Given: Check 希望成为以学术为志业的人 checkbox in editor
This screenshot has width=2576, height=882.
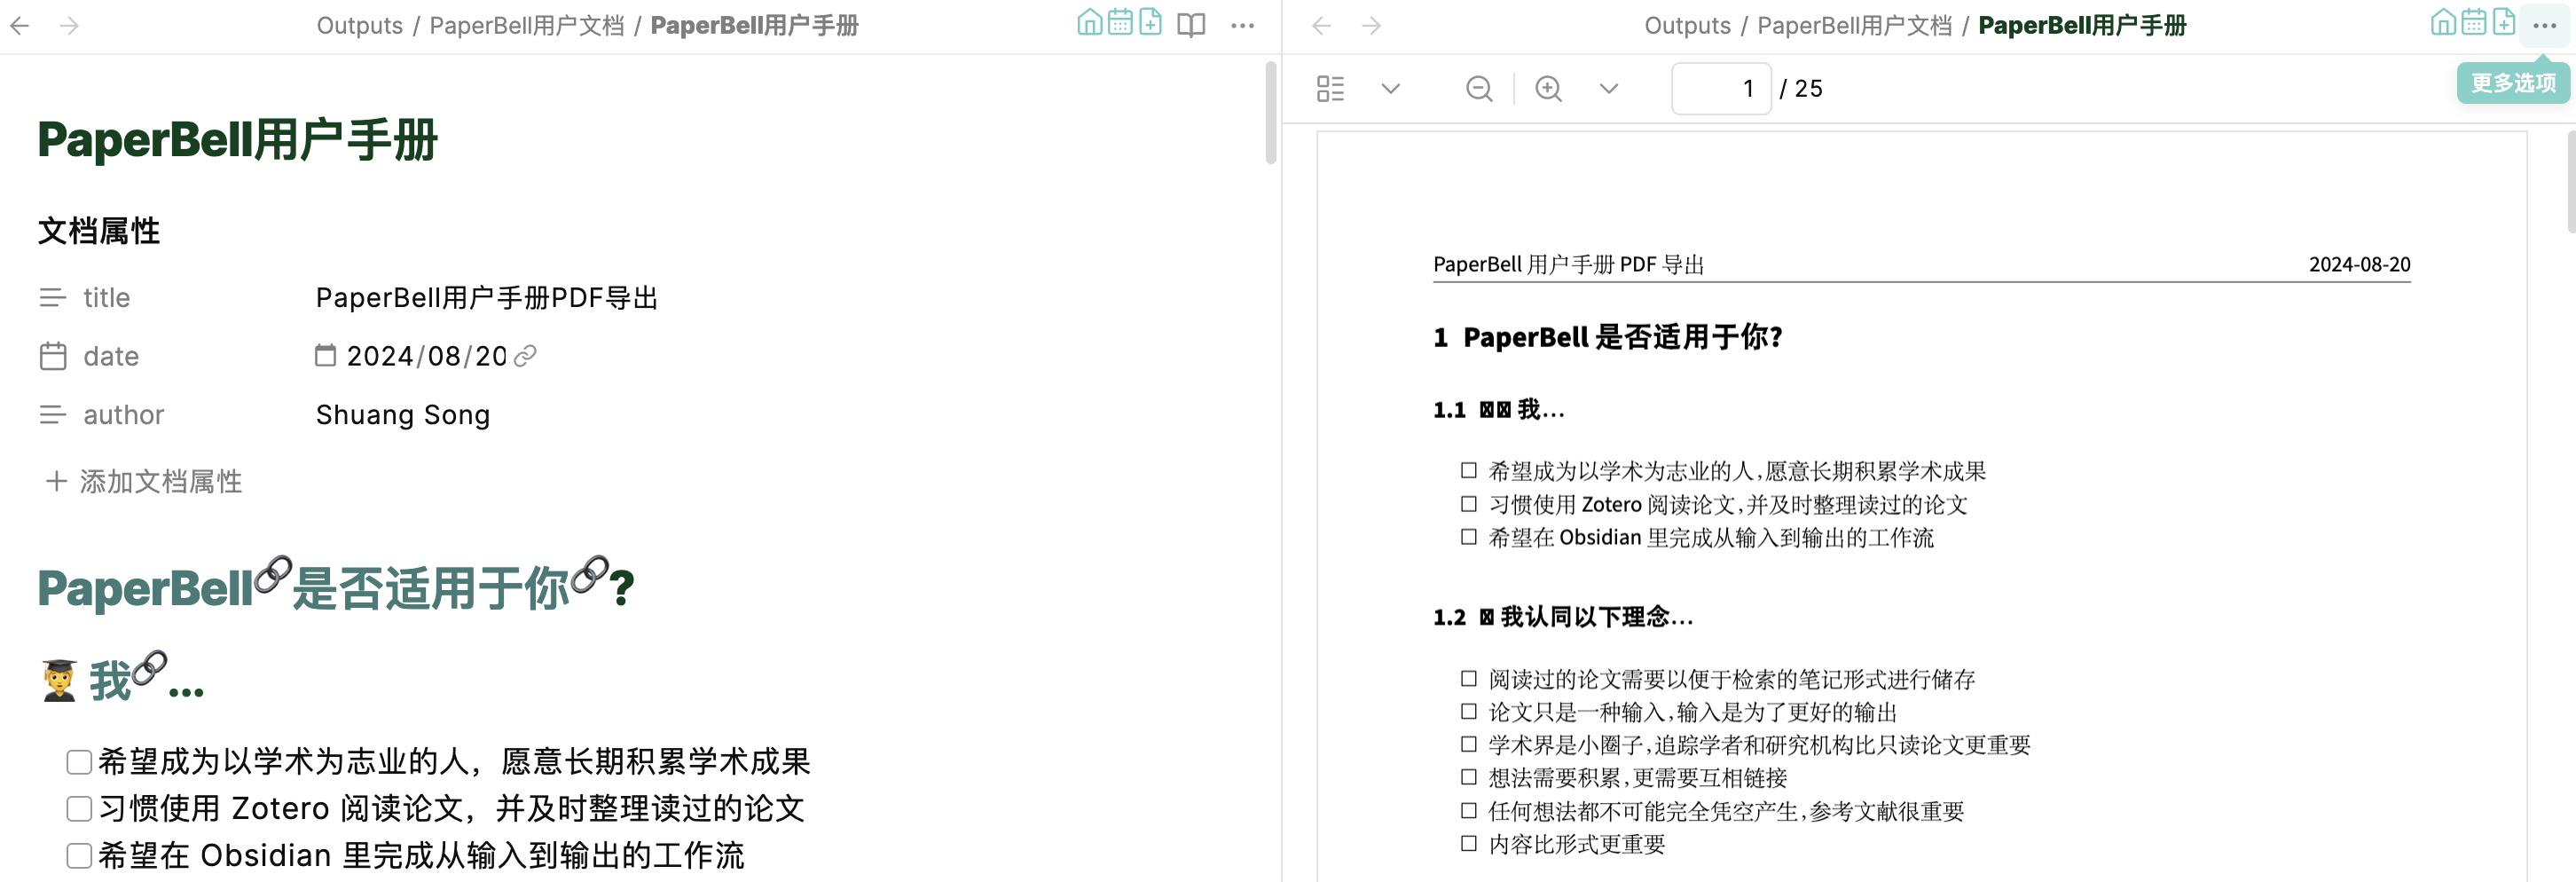Looking at the screenshot, I should point(79,762).
